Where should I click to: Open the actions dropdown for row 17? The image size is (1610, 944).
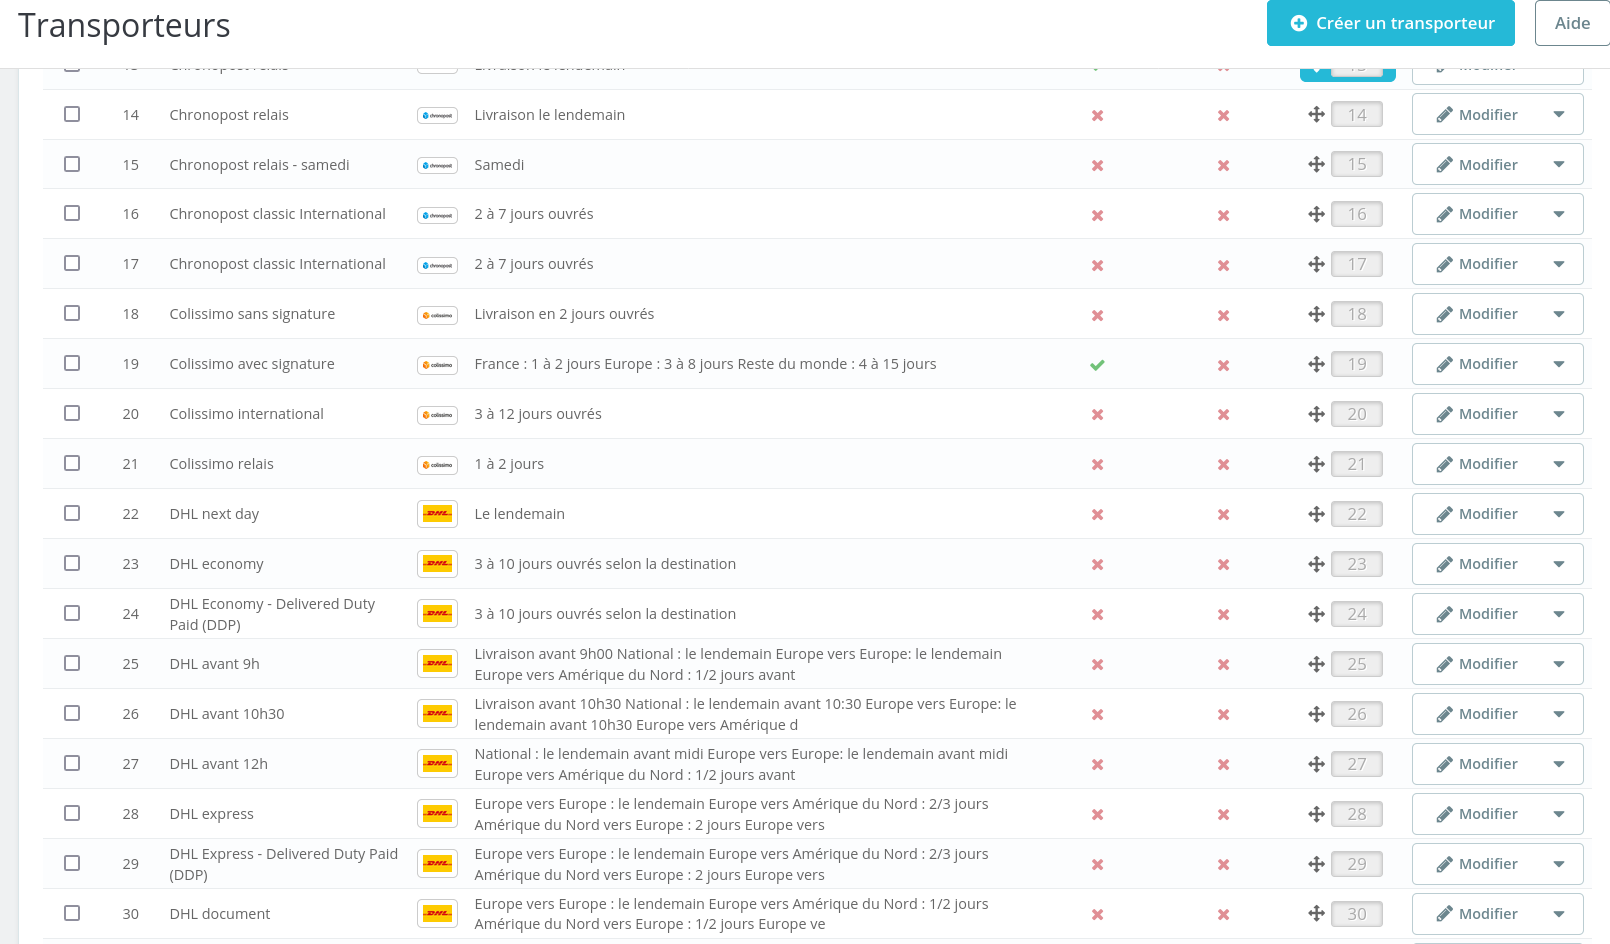point(1559,264)
